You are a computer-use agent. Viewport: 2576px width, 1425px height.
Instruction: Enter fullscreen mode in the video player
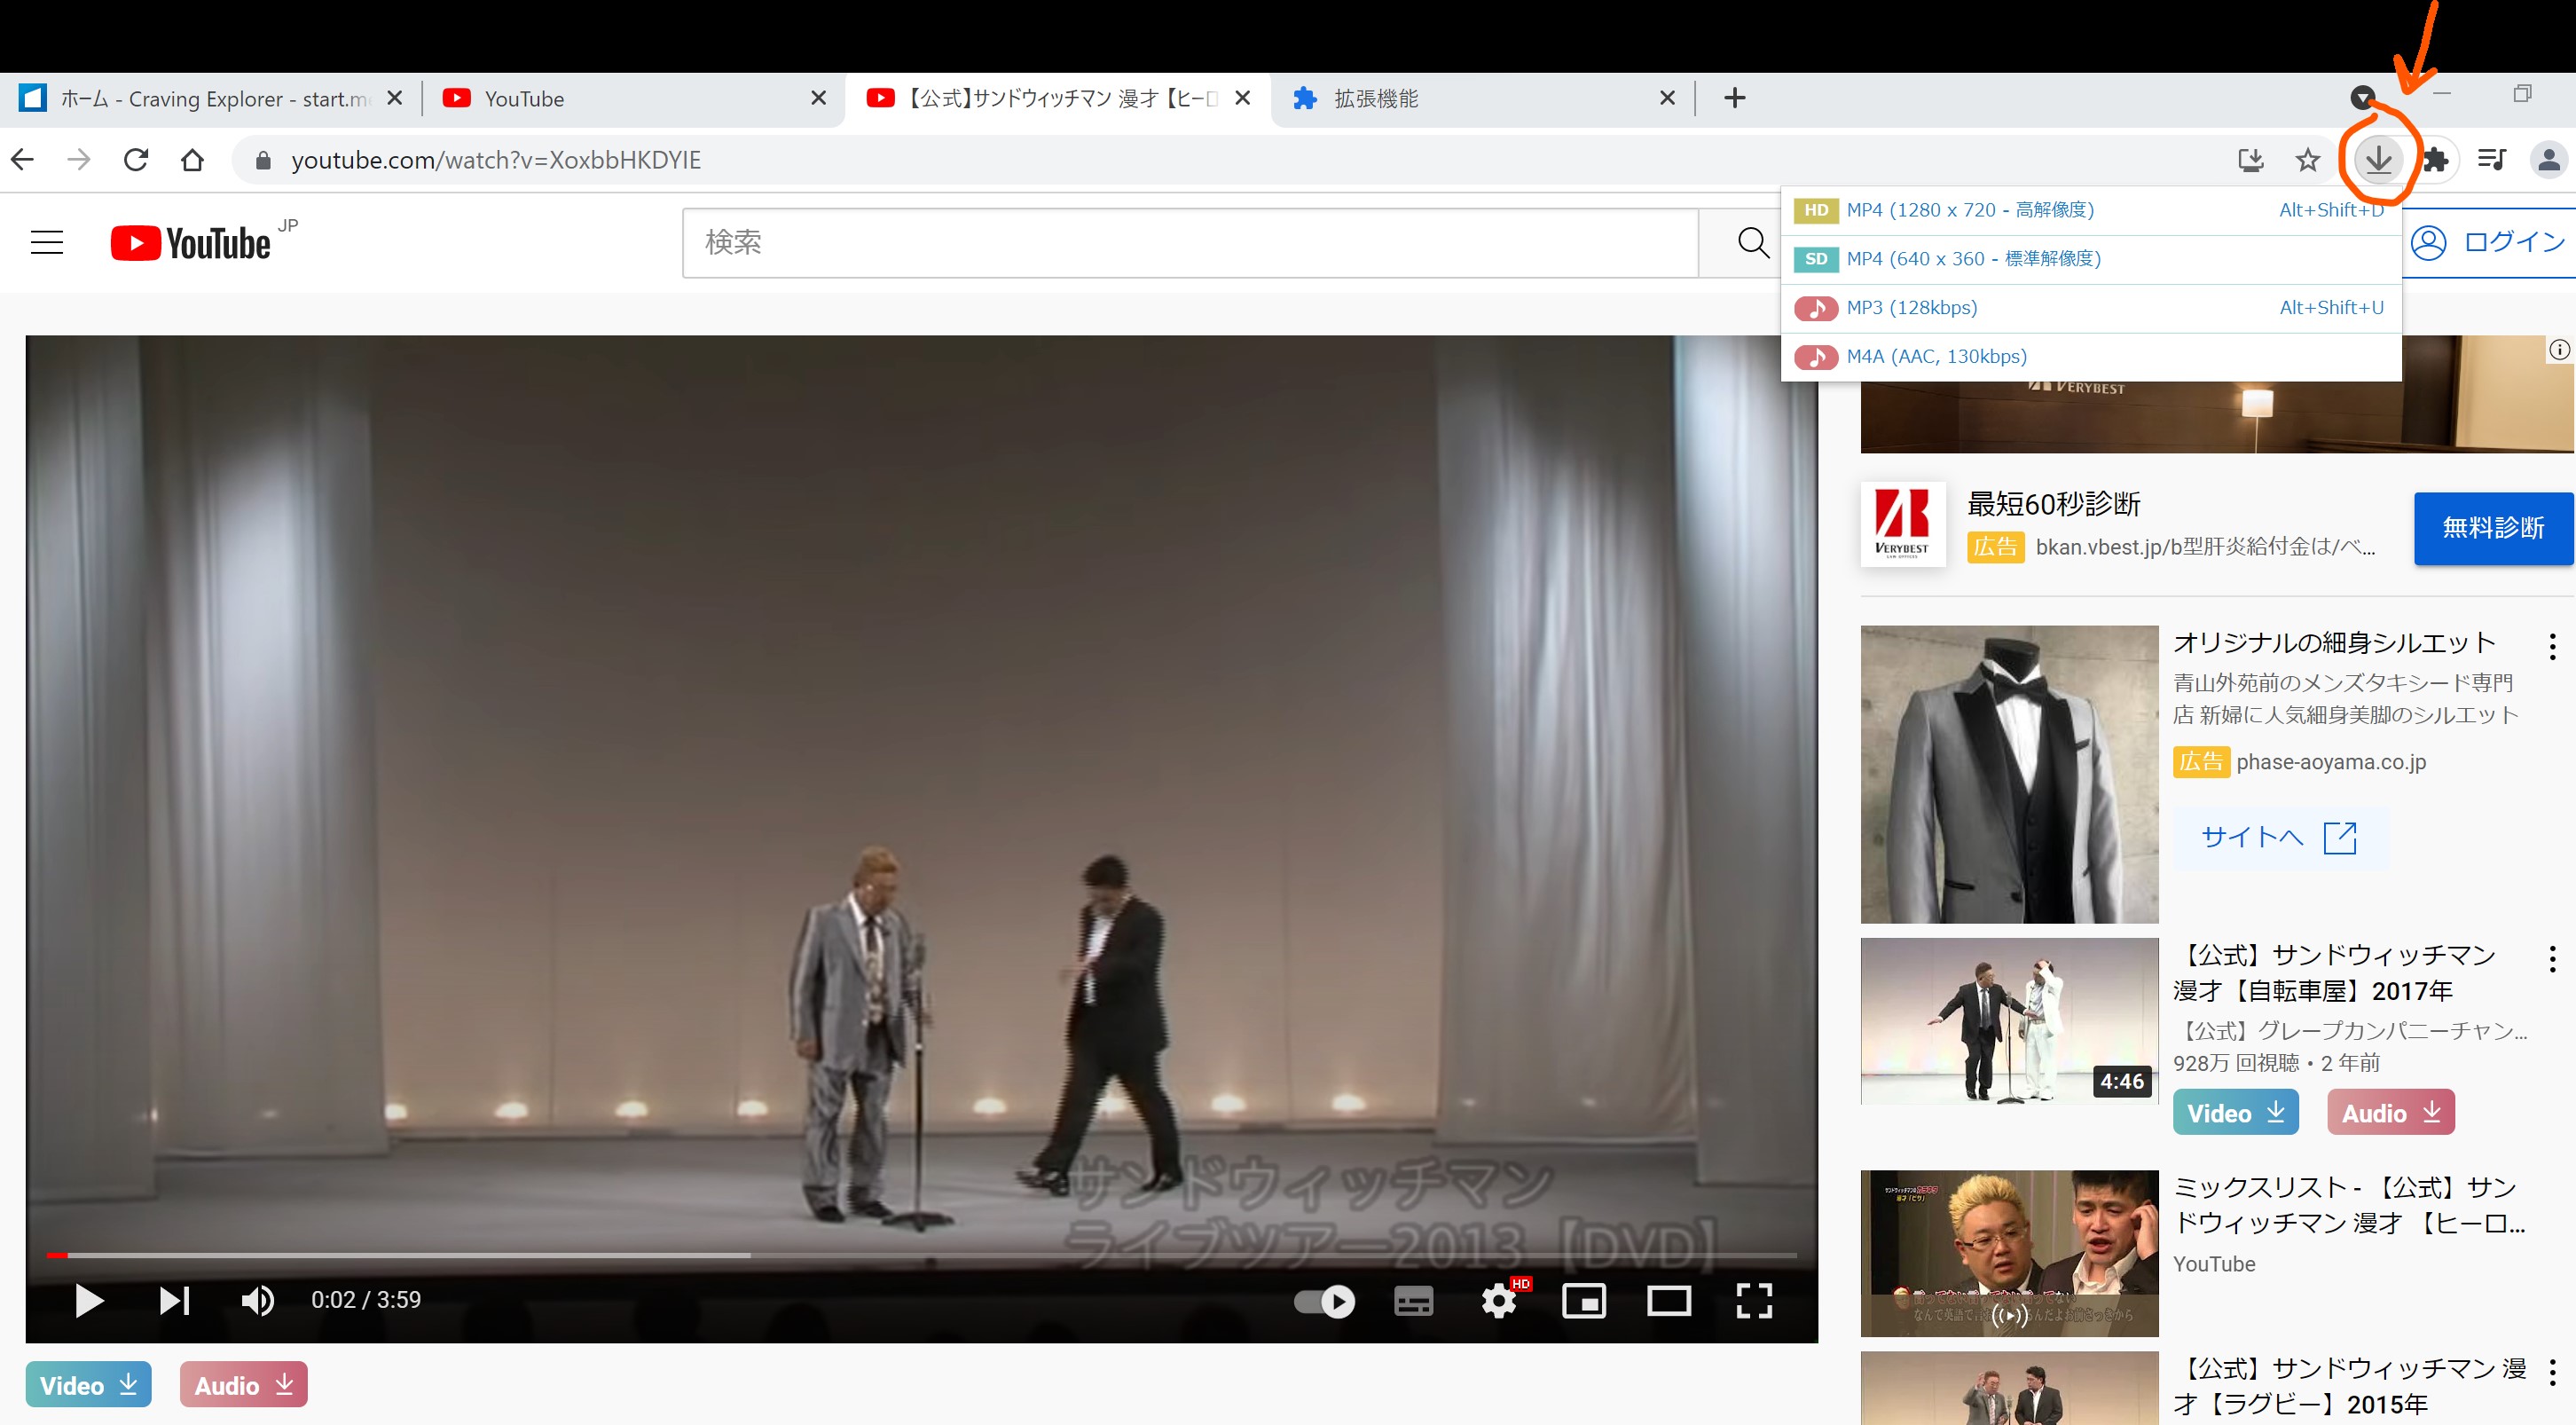tap(1754, 1301)
